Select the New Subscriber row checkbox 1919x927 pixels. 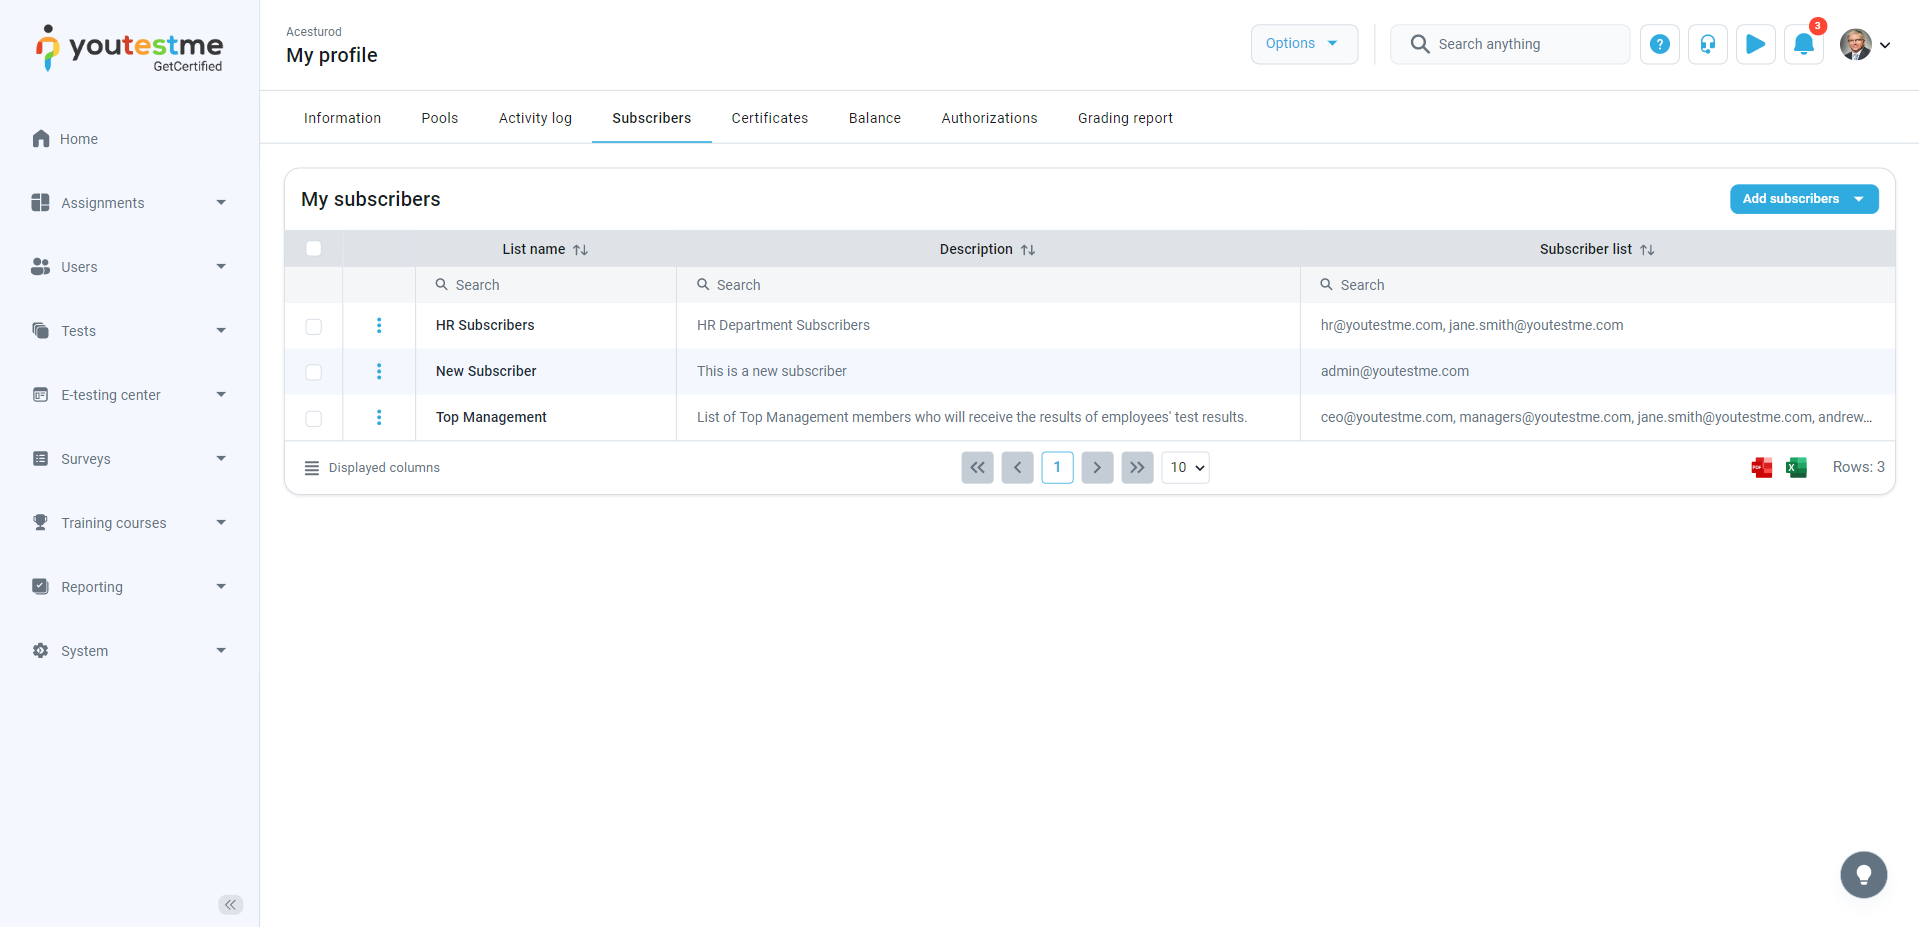coord(314,372)
